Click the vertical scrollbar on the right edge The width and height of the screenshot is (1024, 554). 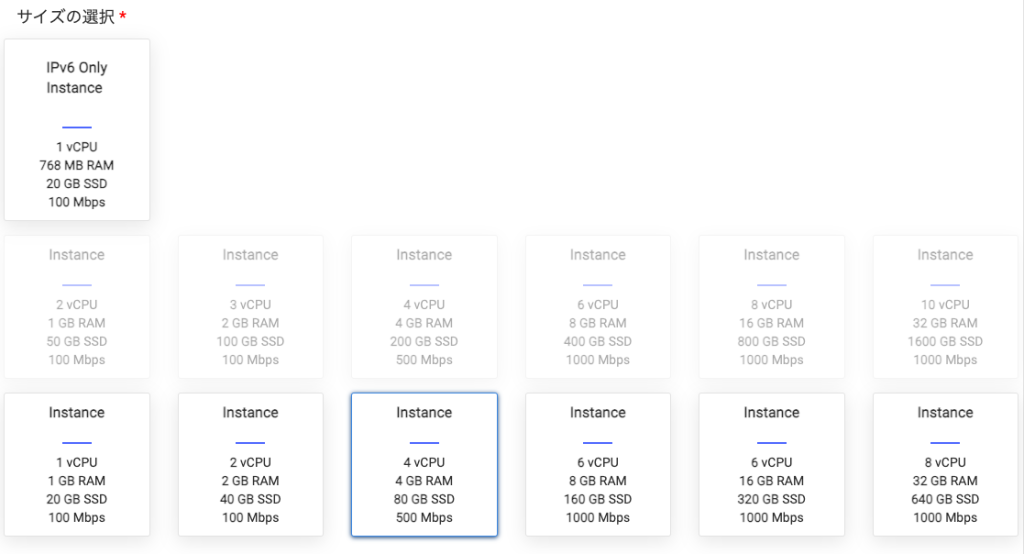pyautogui.click(x=1020, y=277)
